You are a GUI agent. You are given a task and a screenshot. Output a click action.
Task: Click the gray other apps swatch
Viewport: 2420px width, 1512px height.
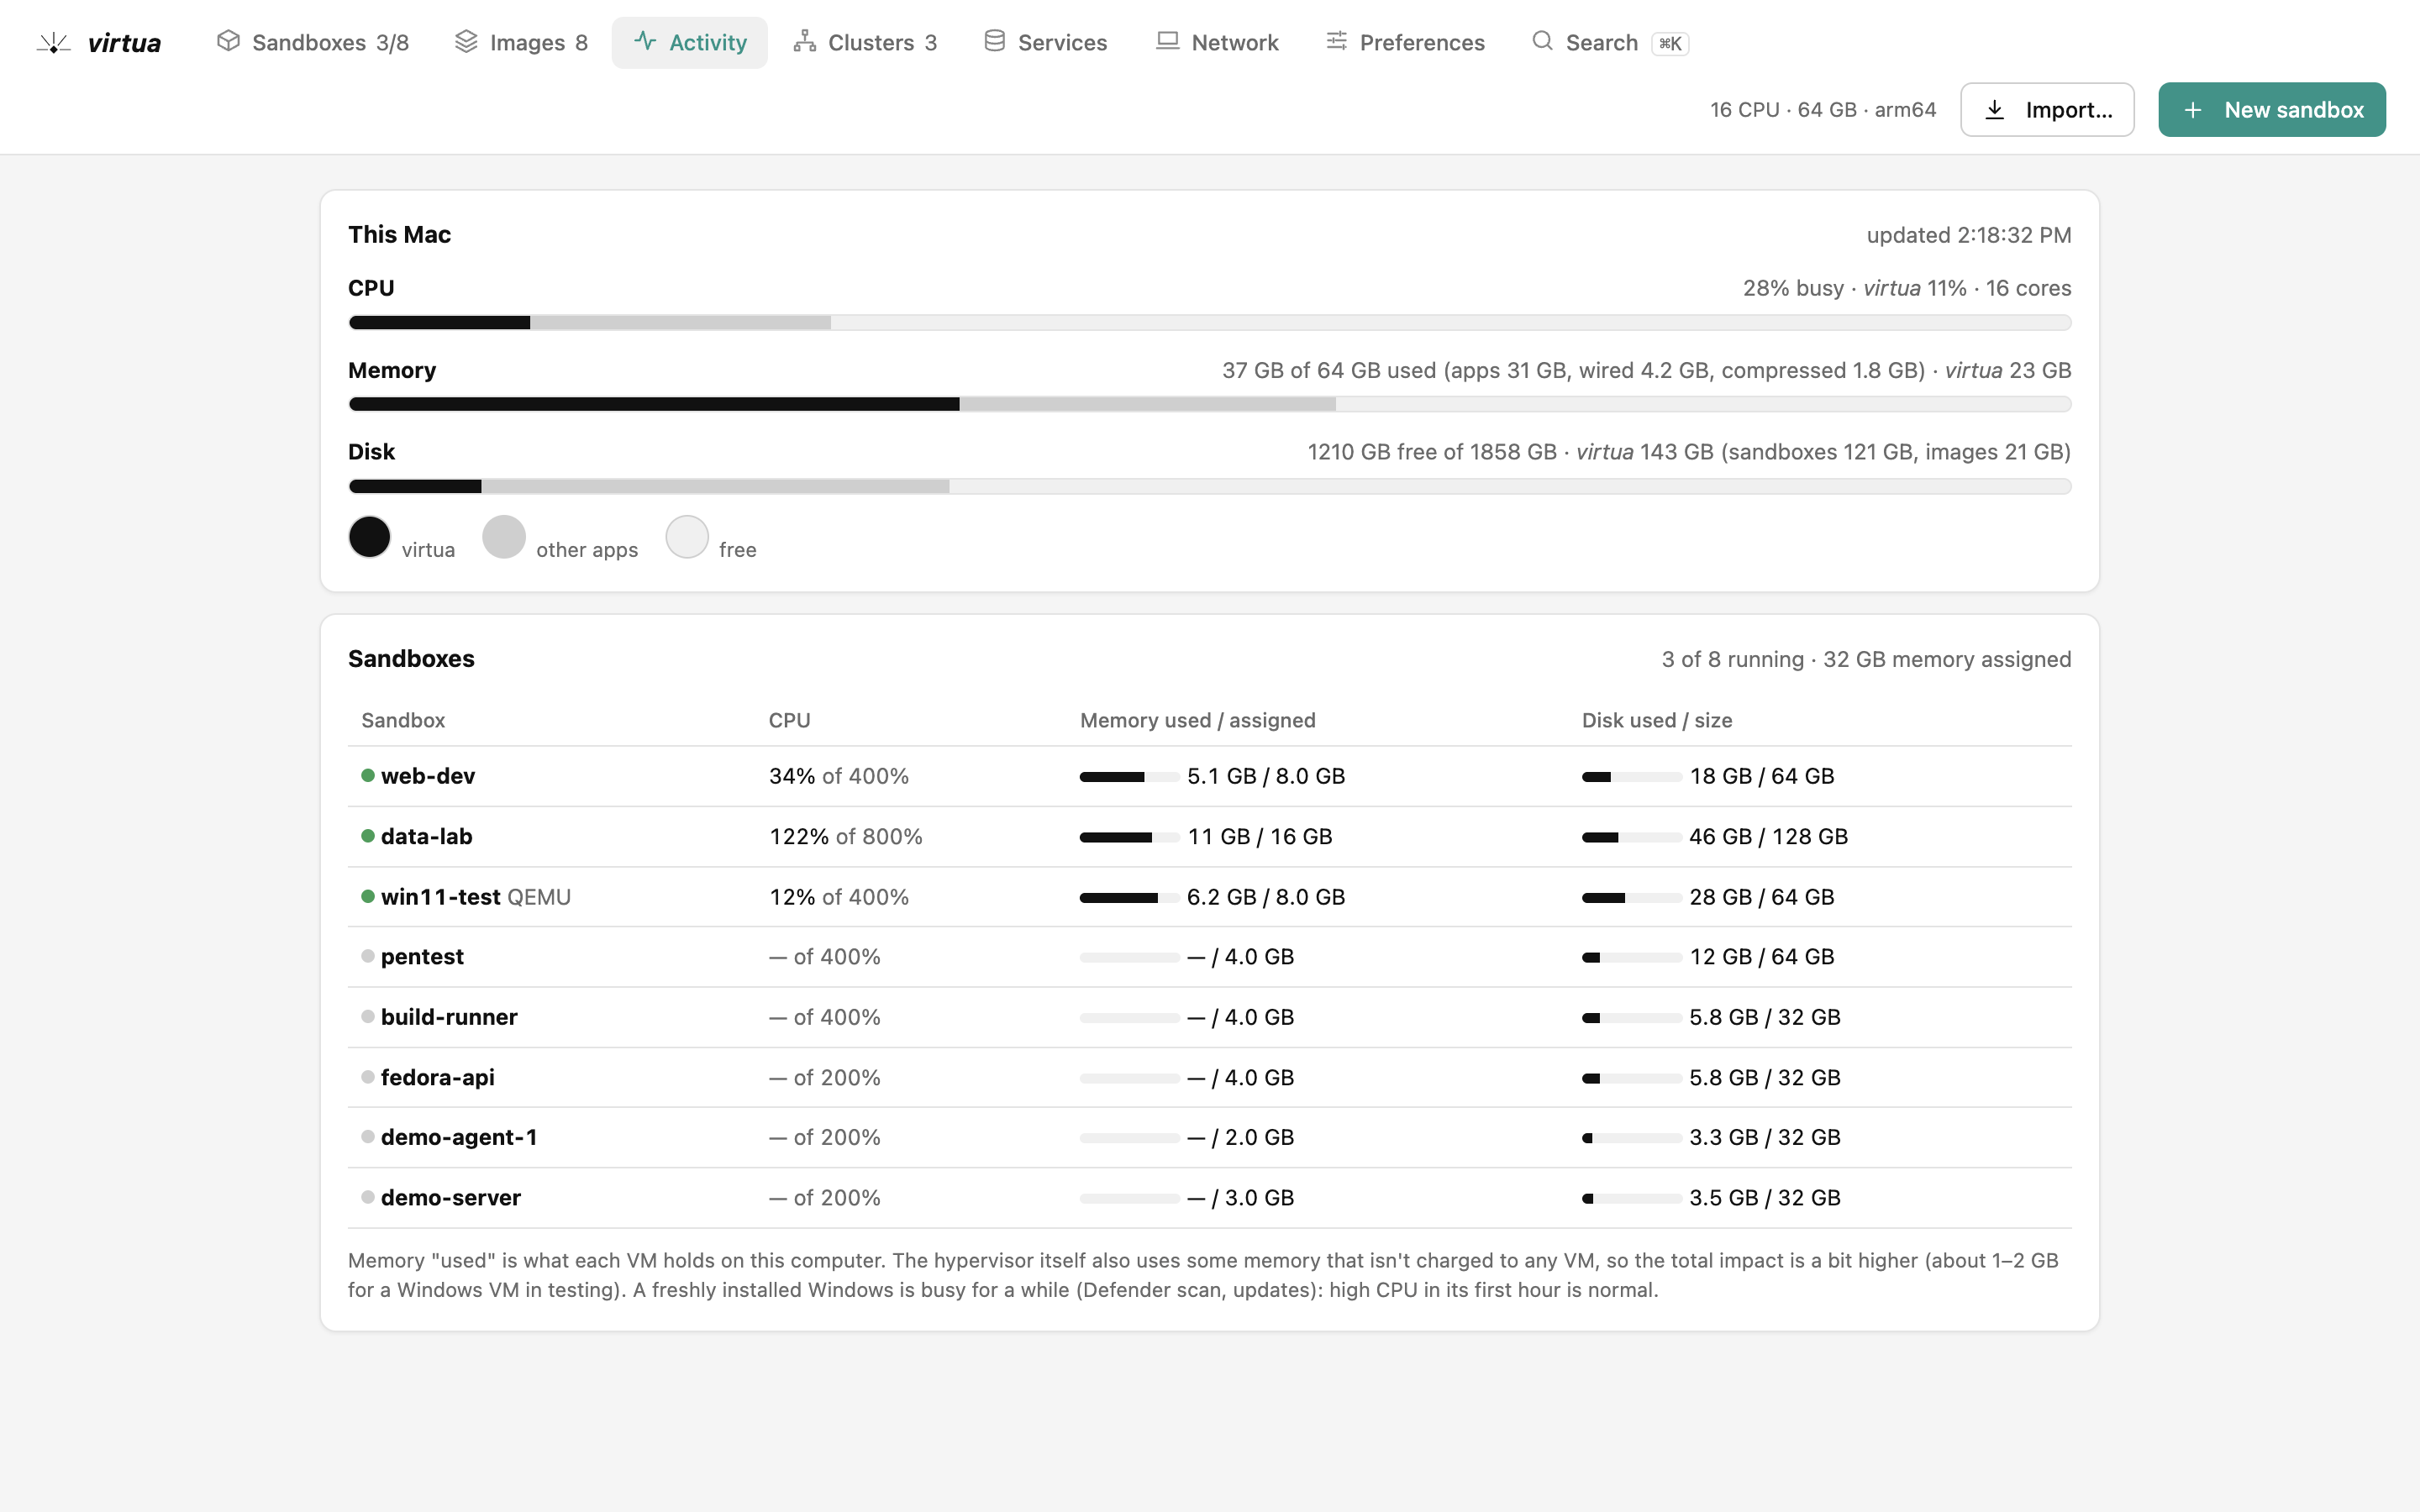[x=504, y=537]
